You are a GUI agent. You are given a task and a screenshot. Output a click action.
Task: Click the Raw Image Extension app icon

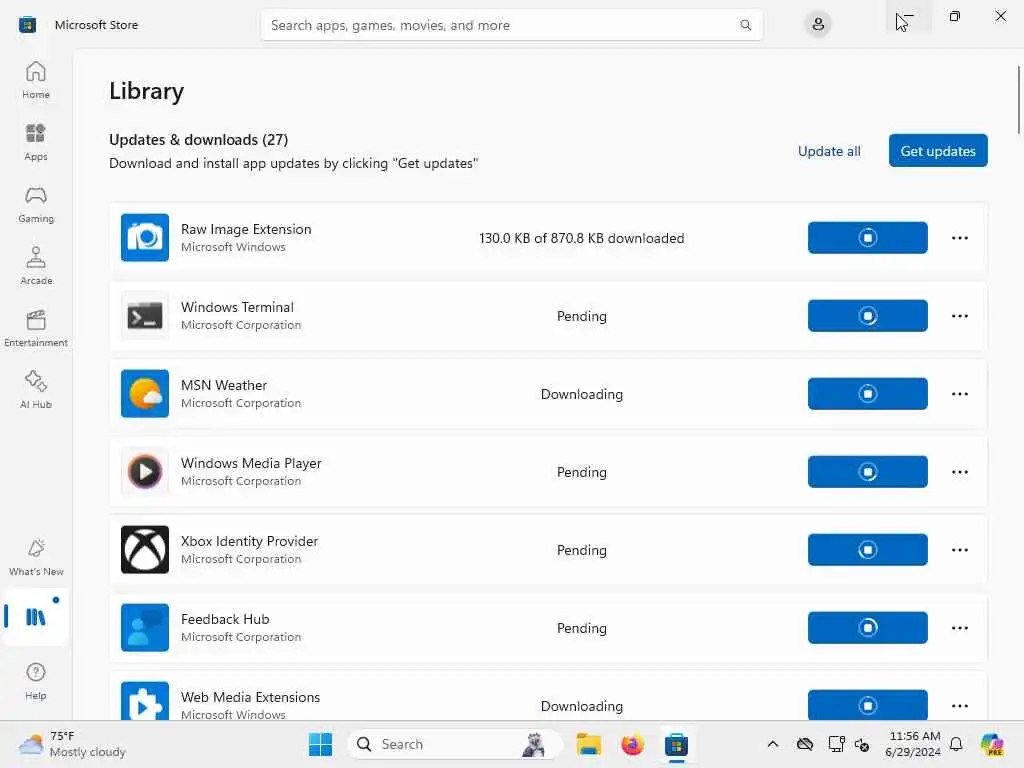(145, 238)
